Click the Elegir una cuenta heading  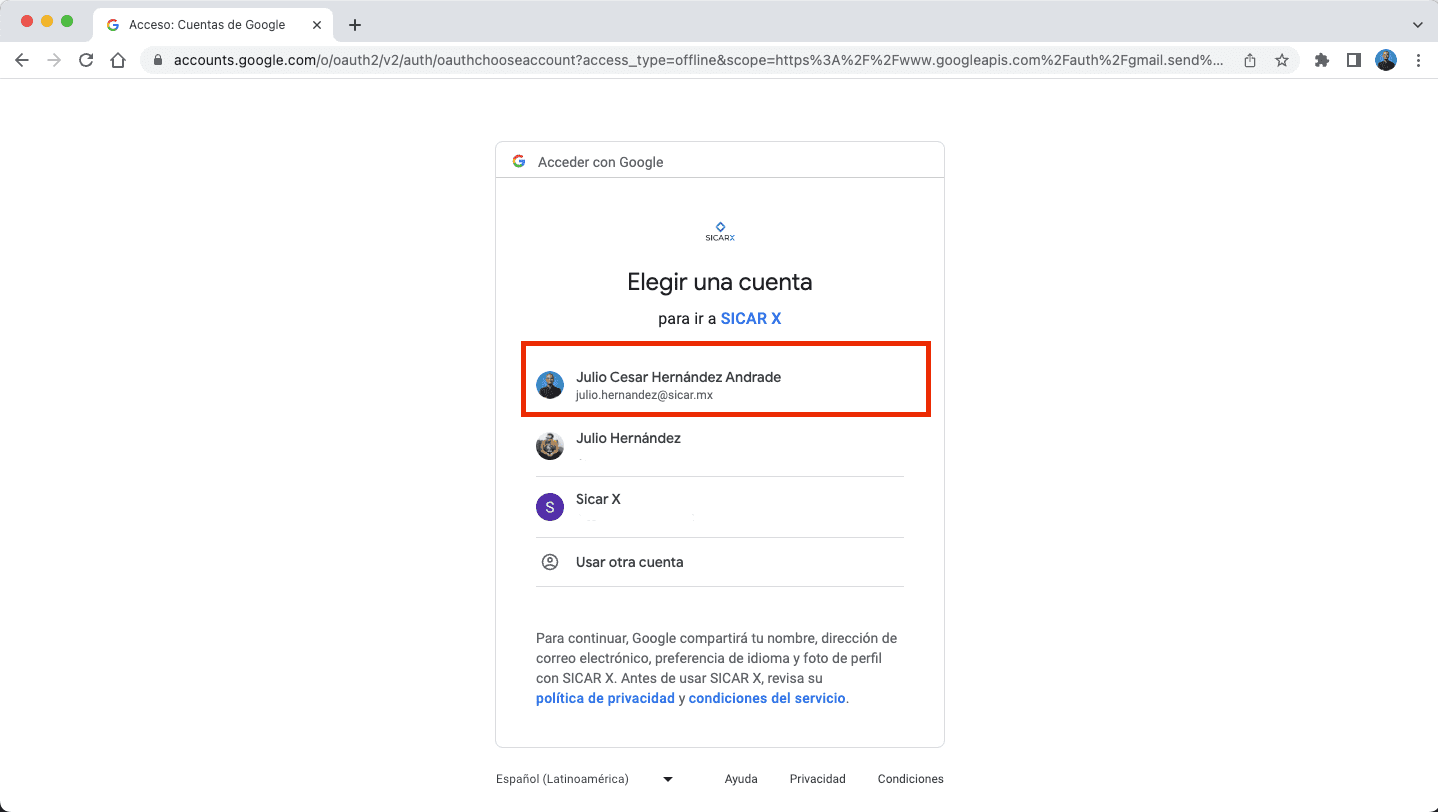pos(720,282)
